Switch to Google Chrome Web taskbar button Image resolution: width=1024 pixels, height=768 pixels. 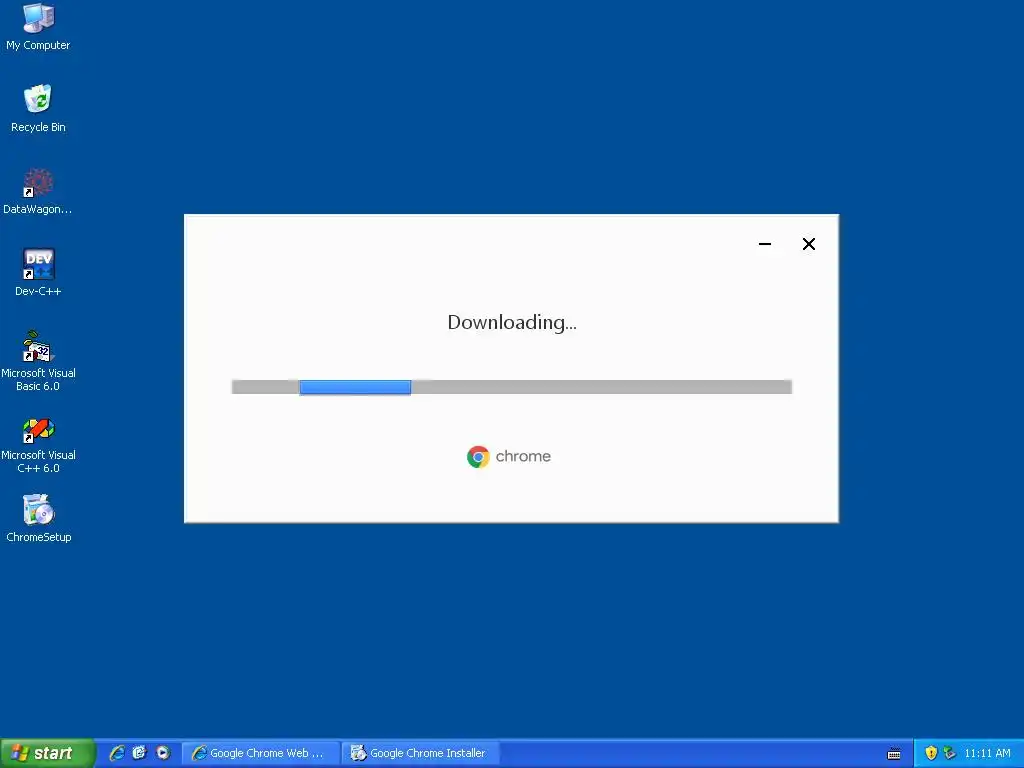261,753
